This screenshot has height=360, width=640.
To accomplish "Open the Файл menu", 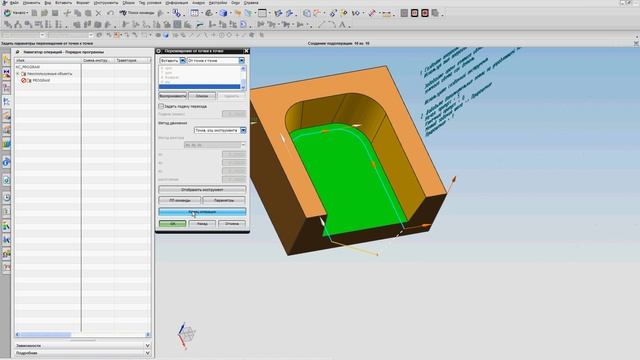I will (13, 2).
